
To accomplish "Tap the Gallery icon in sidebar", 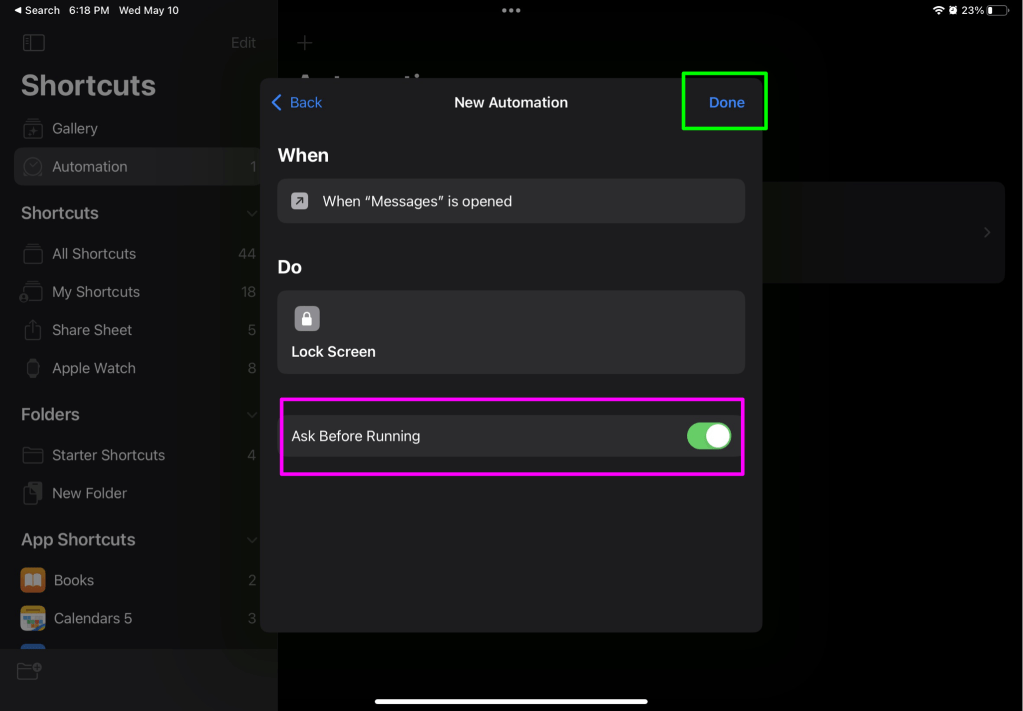I will pos(33,129).
